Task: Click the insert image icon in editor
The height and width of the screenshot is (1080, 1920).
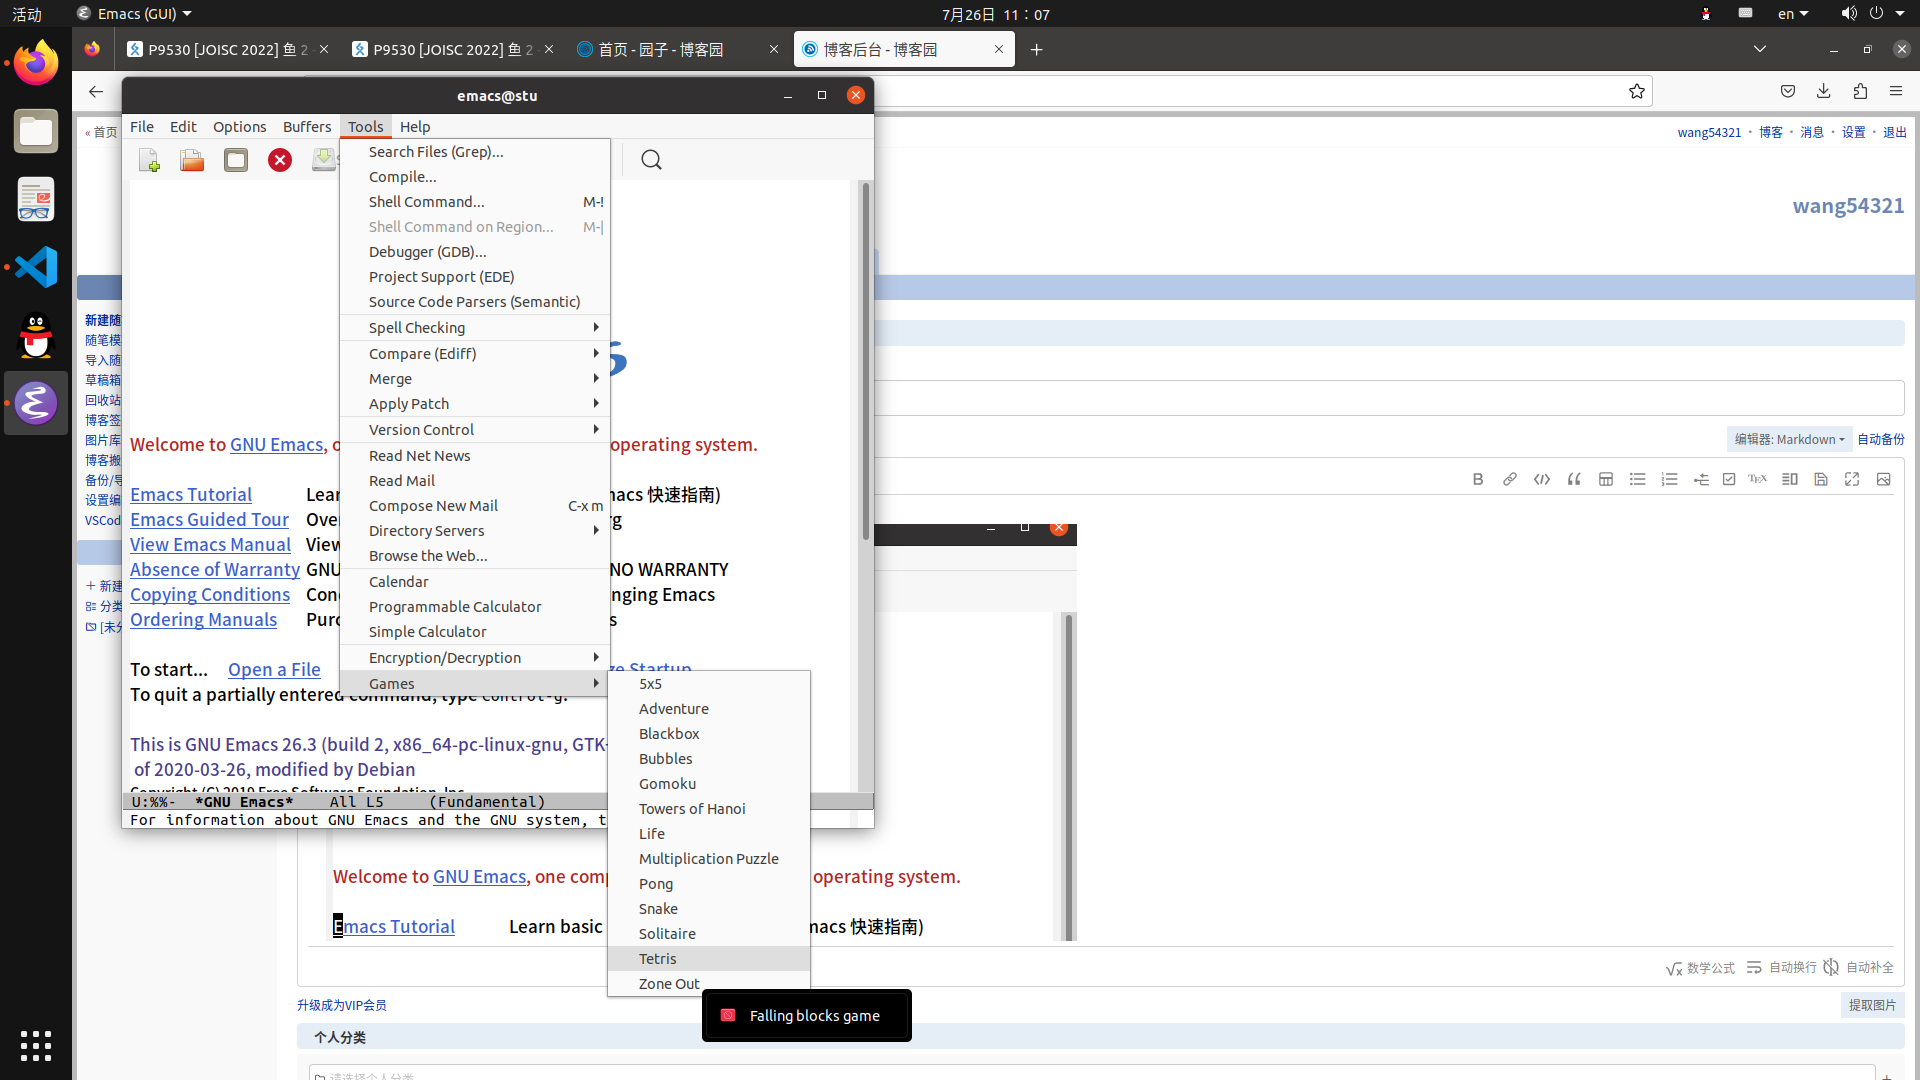Action: (x=1884, y=479)
